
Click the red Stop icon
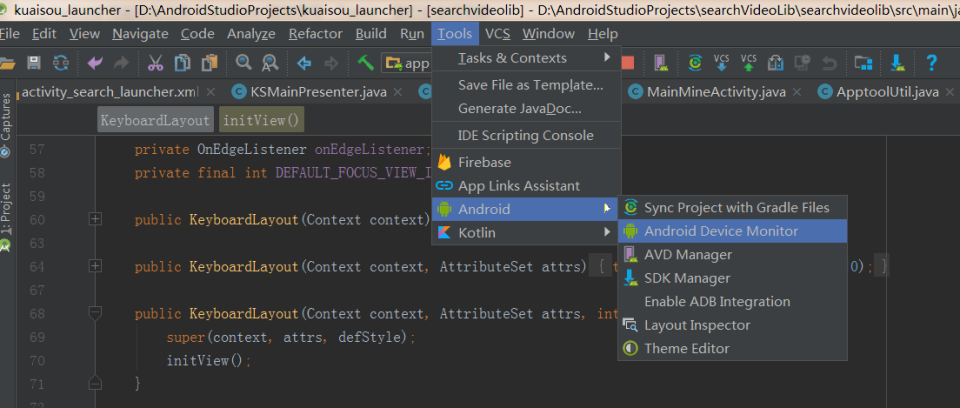pyautogui.click(x=628, y=62)
